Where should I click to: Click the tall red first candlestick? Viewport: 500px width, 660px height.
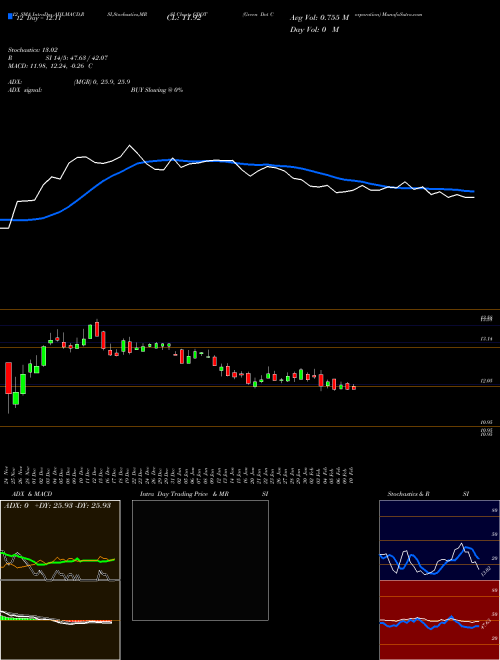click(x=8, y=378)
